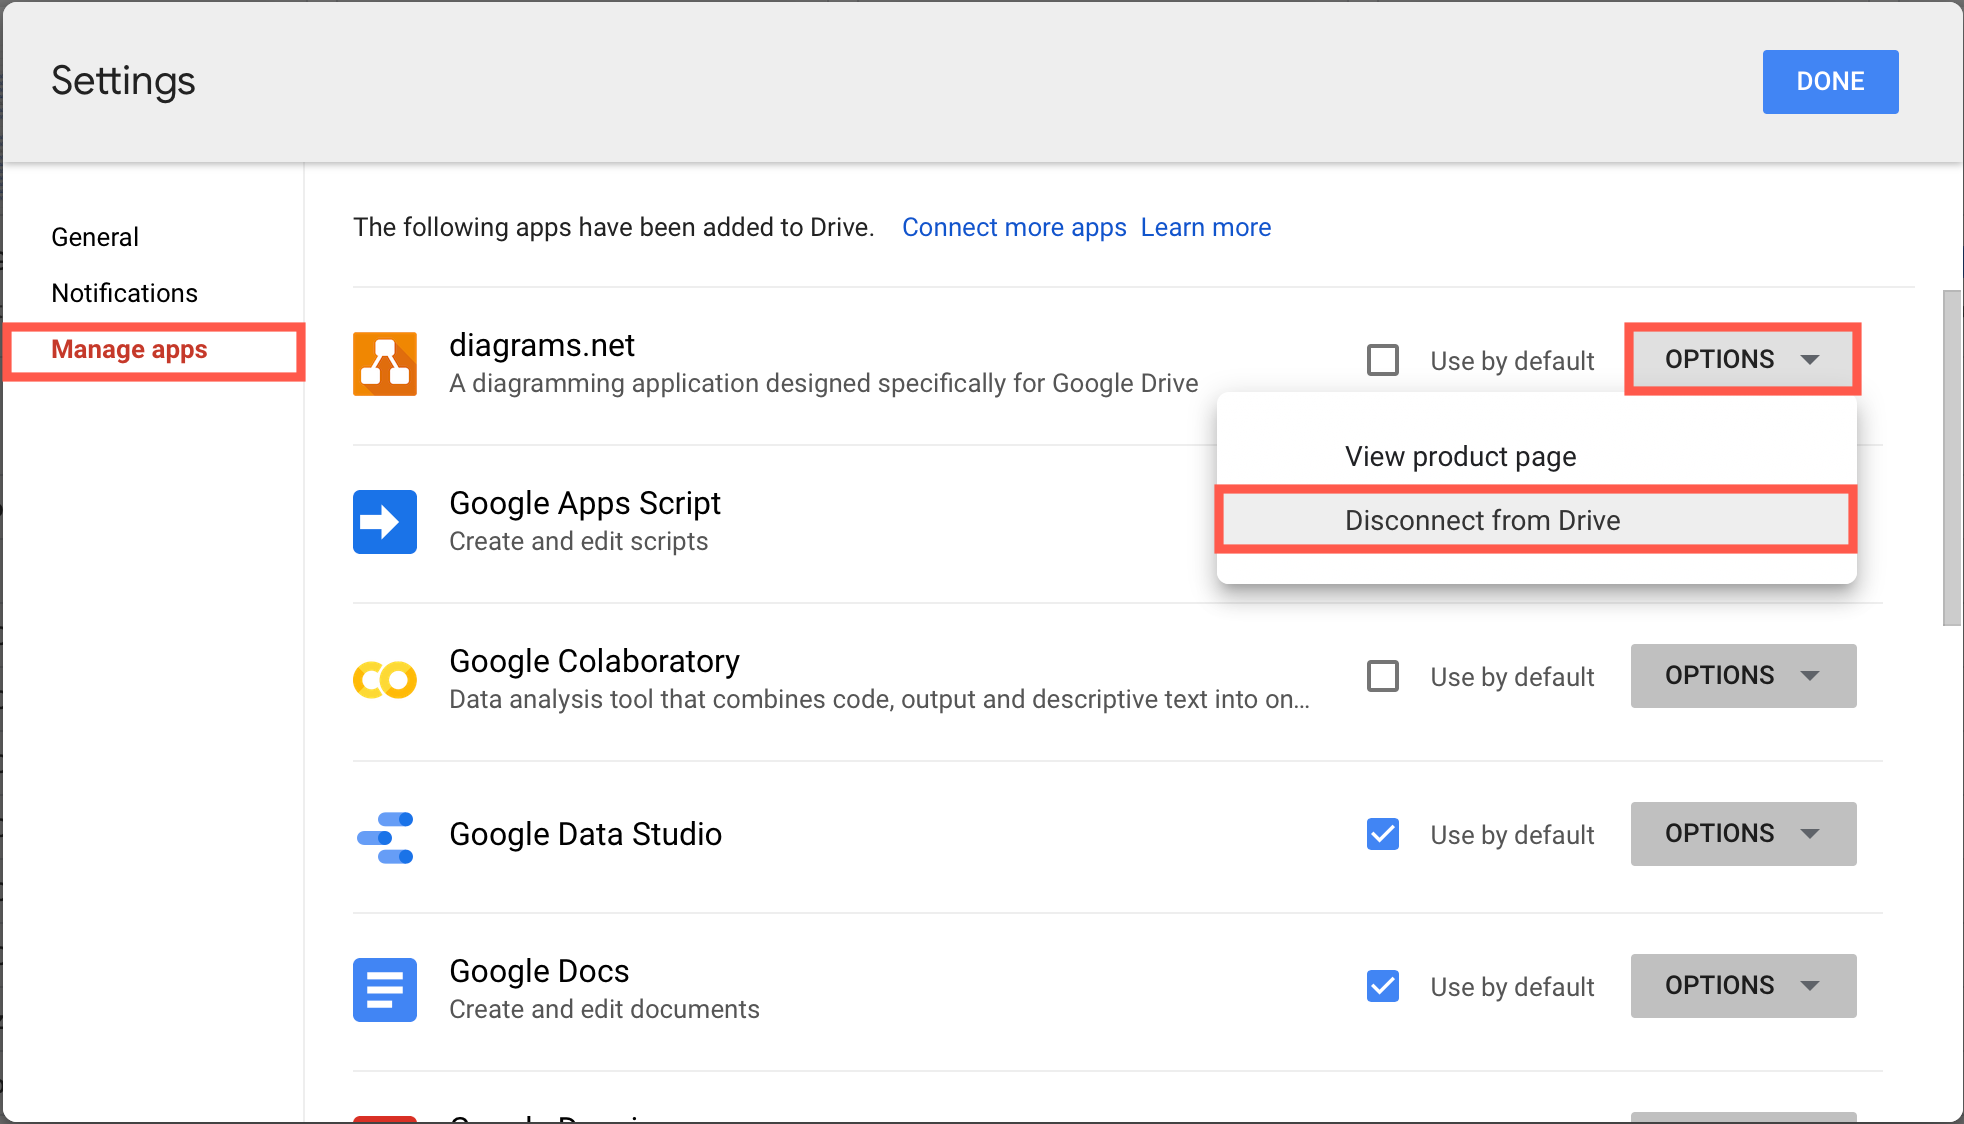Open the OPTIONS dropdown for Google Data Studio

click(x=1742, y=833)
